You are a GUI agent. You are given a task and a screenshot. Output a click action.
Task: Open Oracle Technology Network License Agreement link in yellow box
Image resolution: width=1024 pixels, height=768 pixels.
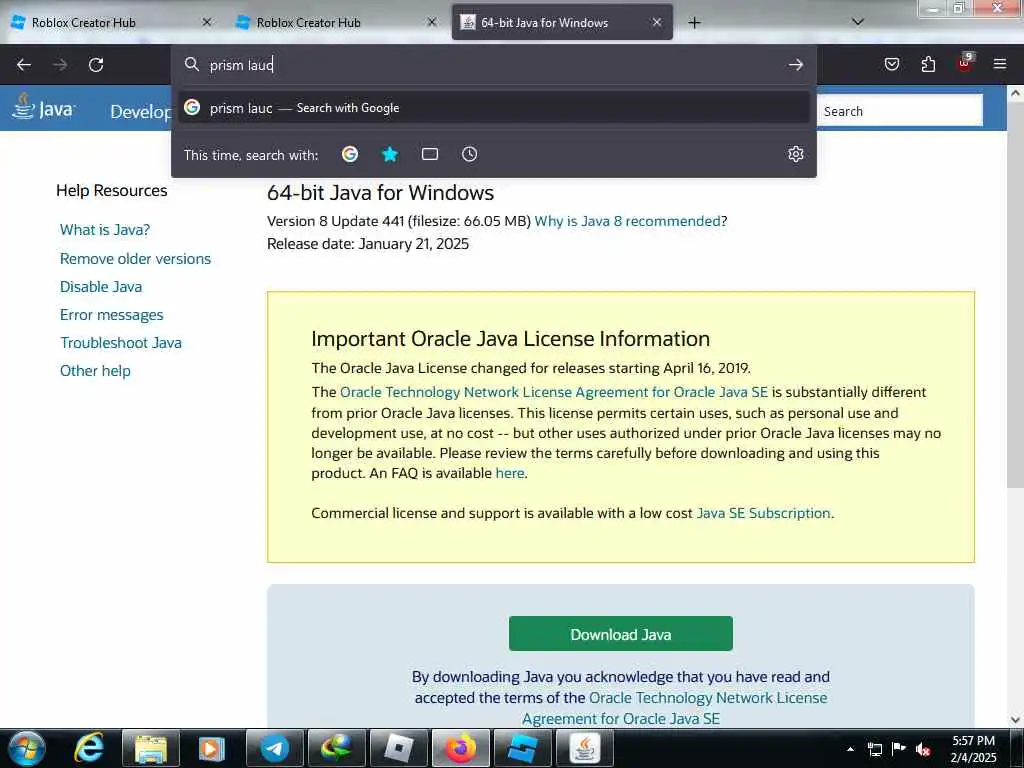[x=554, y=392]
